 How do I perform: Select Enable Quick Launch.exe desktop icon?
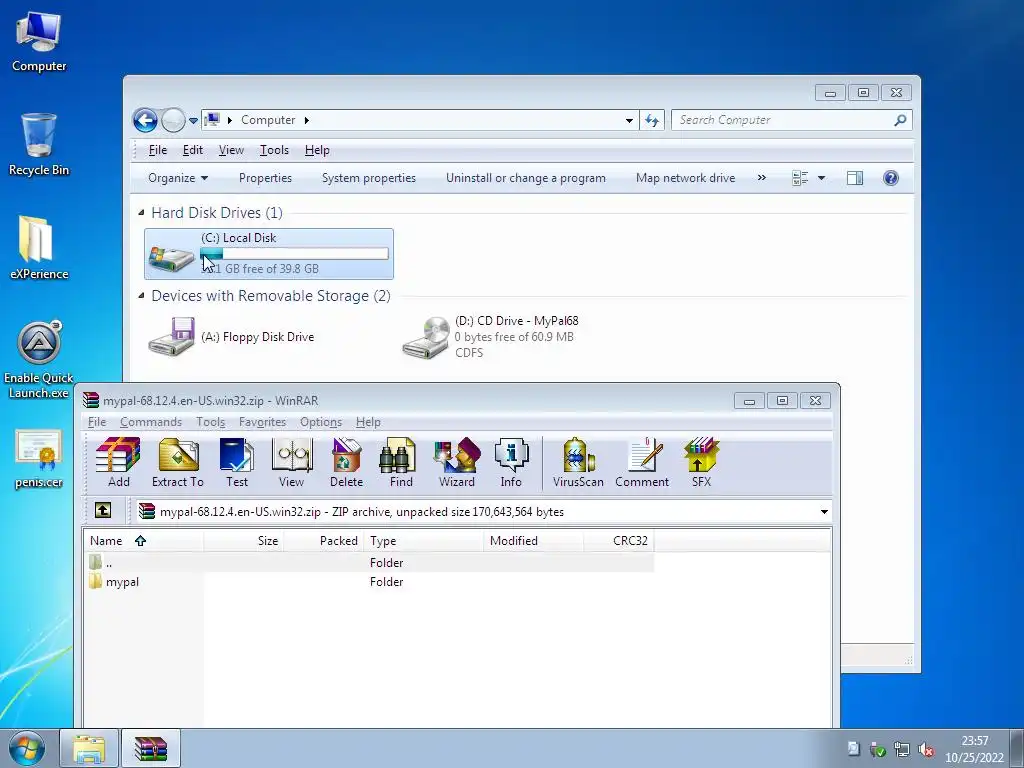[39, 360]
